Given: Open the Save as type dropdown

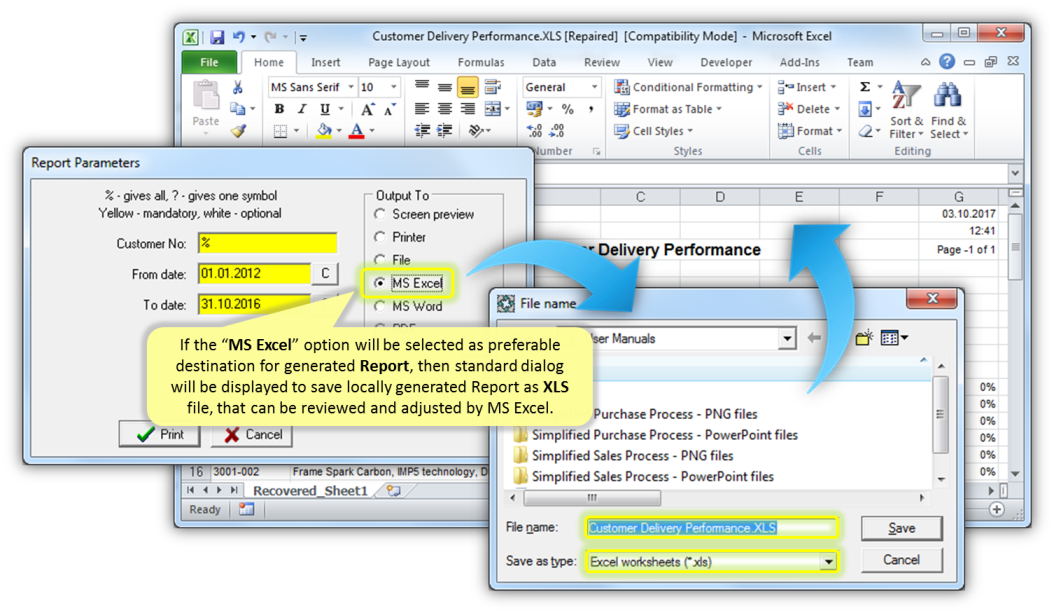Looking at the screenshot, I should [x=829, y=561].
